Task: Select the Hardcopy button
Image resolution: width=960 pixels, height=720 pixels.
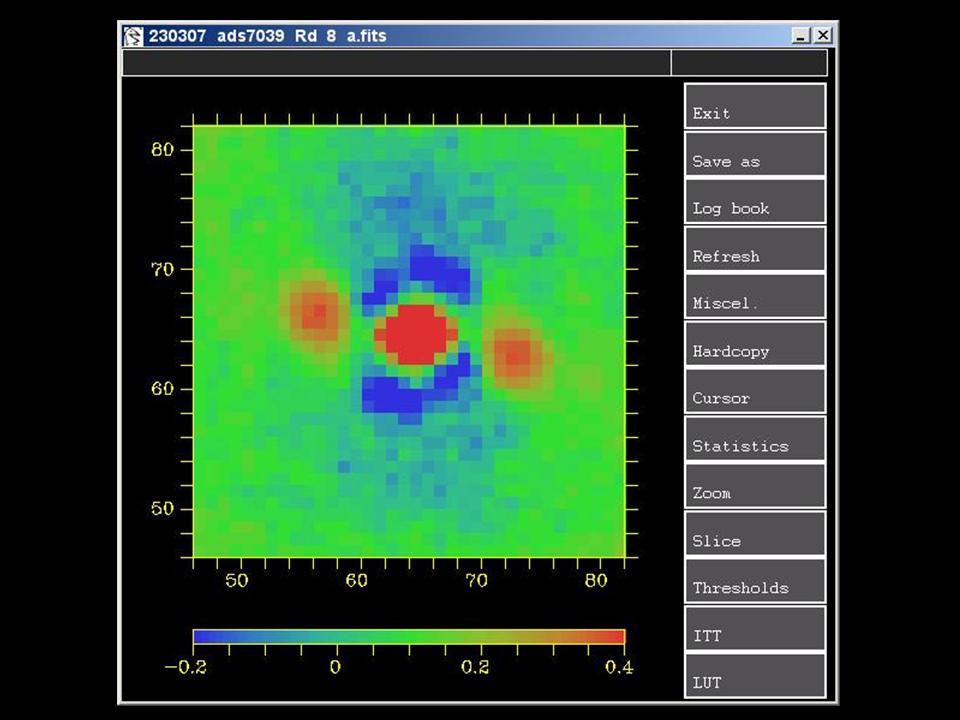Action: click(x=755, y=344)
